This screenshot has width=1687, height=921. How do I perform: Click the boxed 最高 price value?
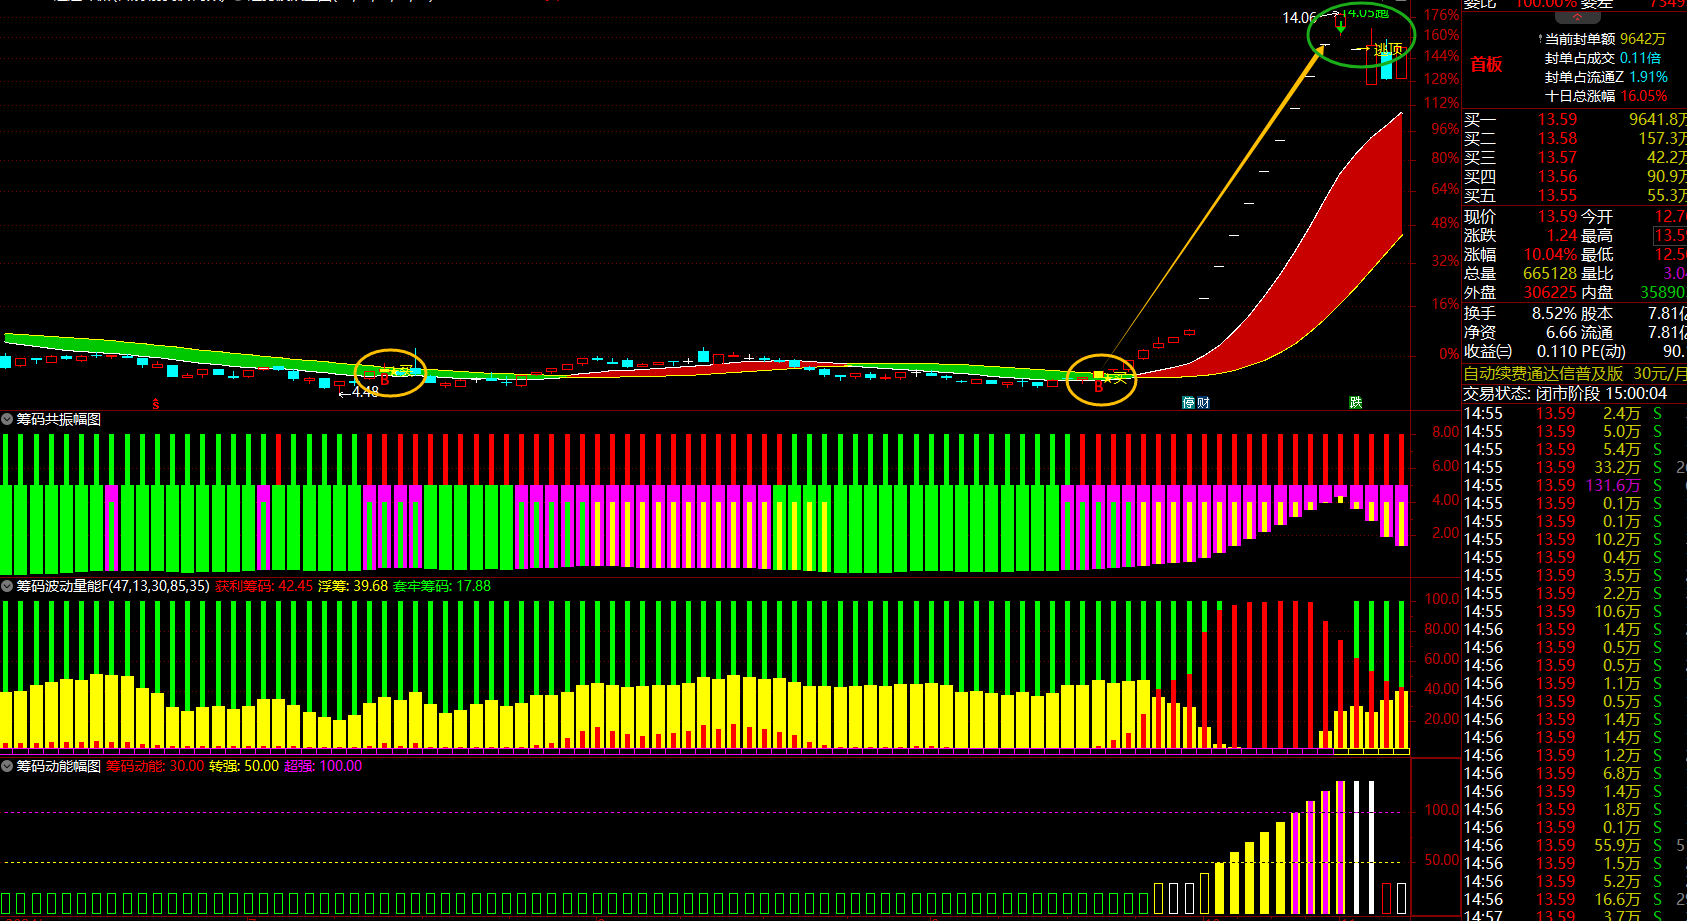(x=1670, y=236)
